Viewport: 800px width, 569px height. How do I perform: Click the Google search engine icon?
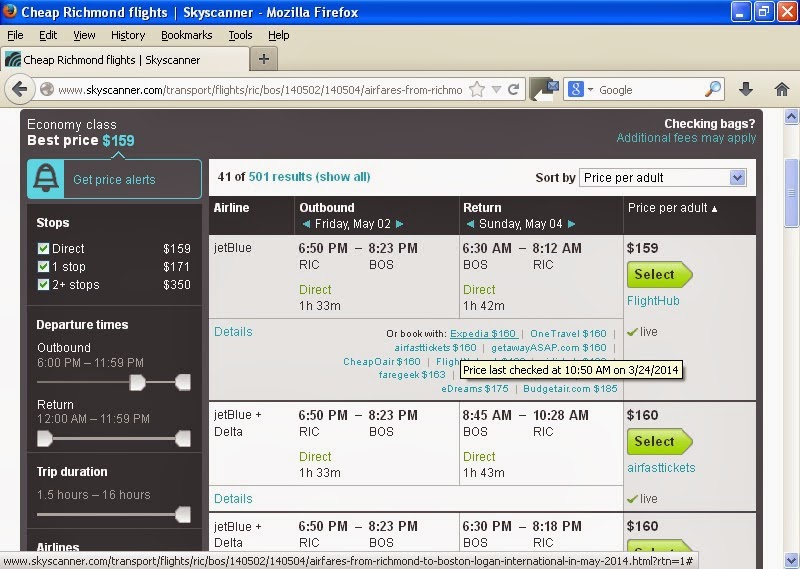[576, 90]
